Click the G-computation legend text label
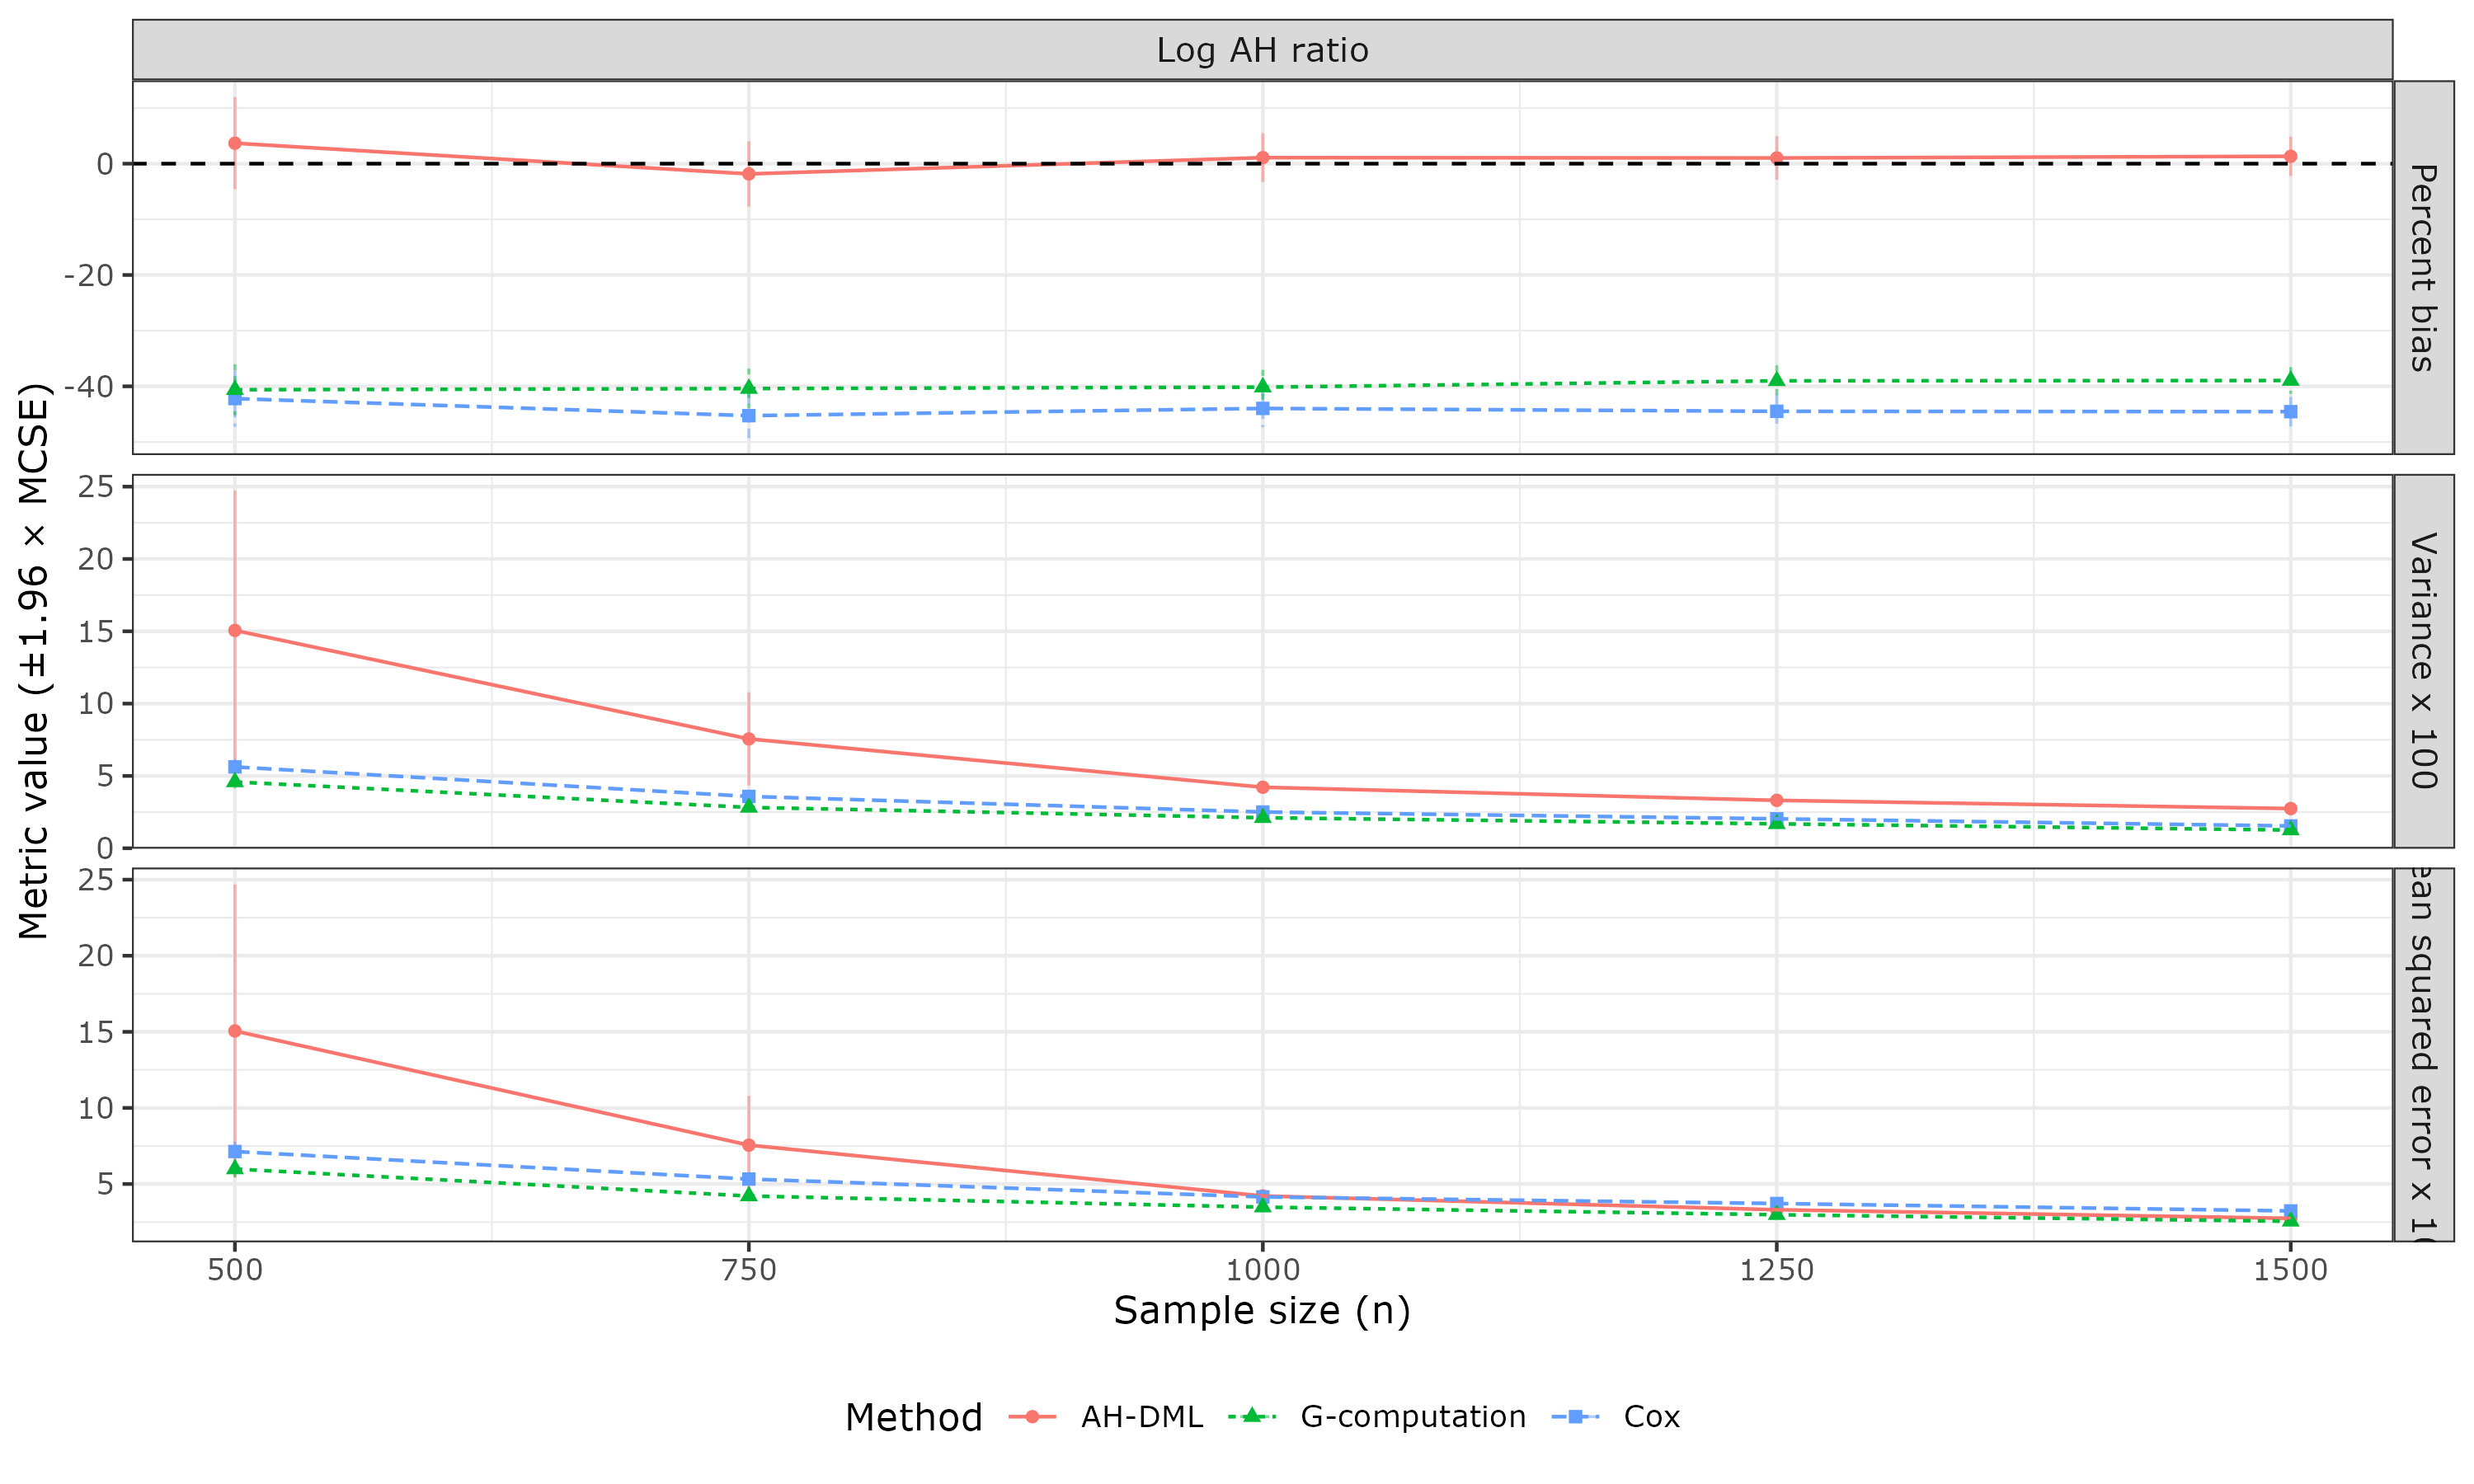Viewport: 2474px width, 1484px height. point(1413,1417)
